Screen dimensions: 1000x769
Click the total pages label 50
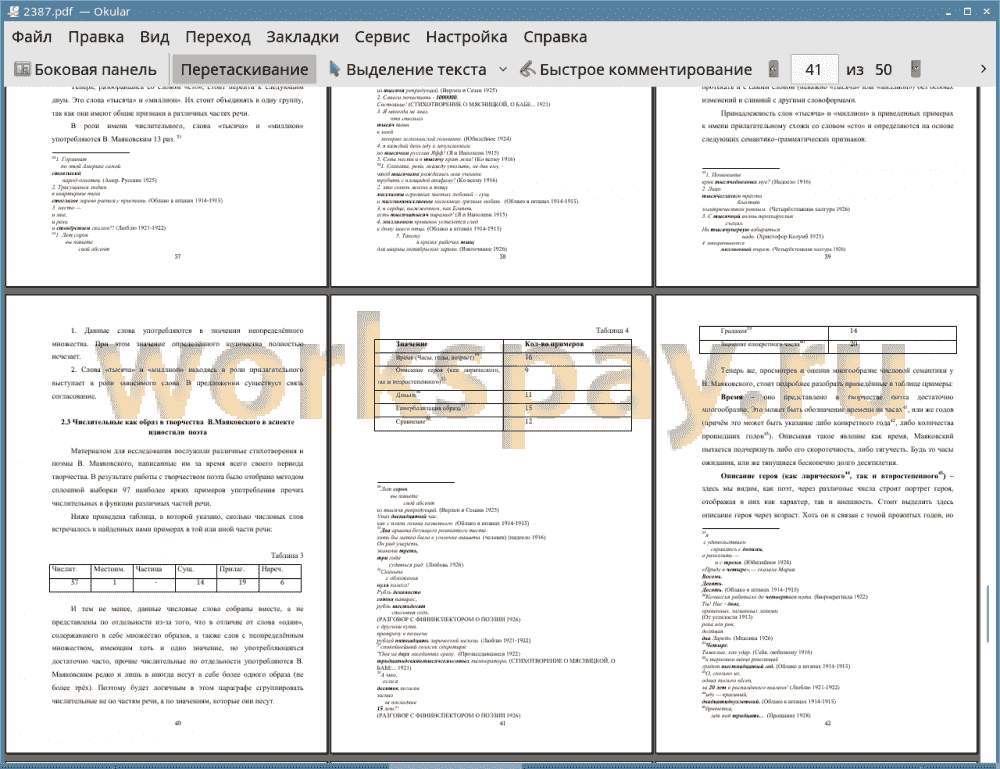point(883,70)
